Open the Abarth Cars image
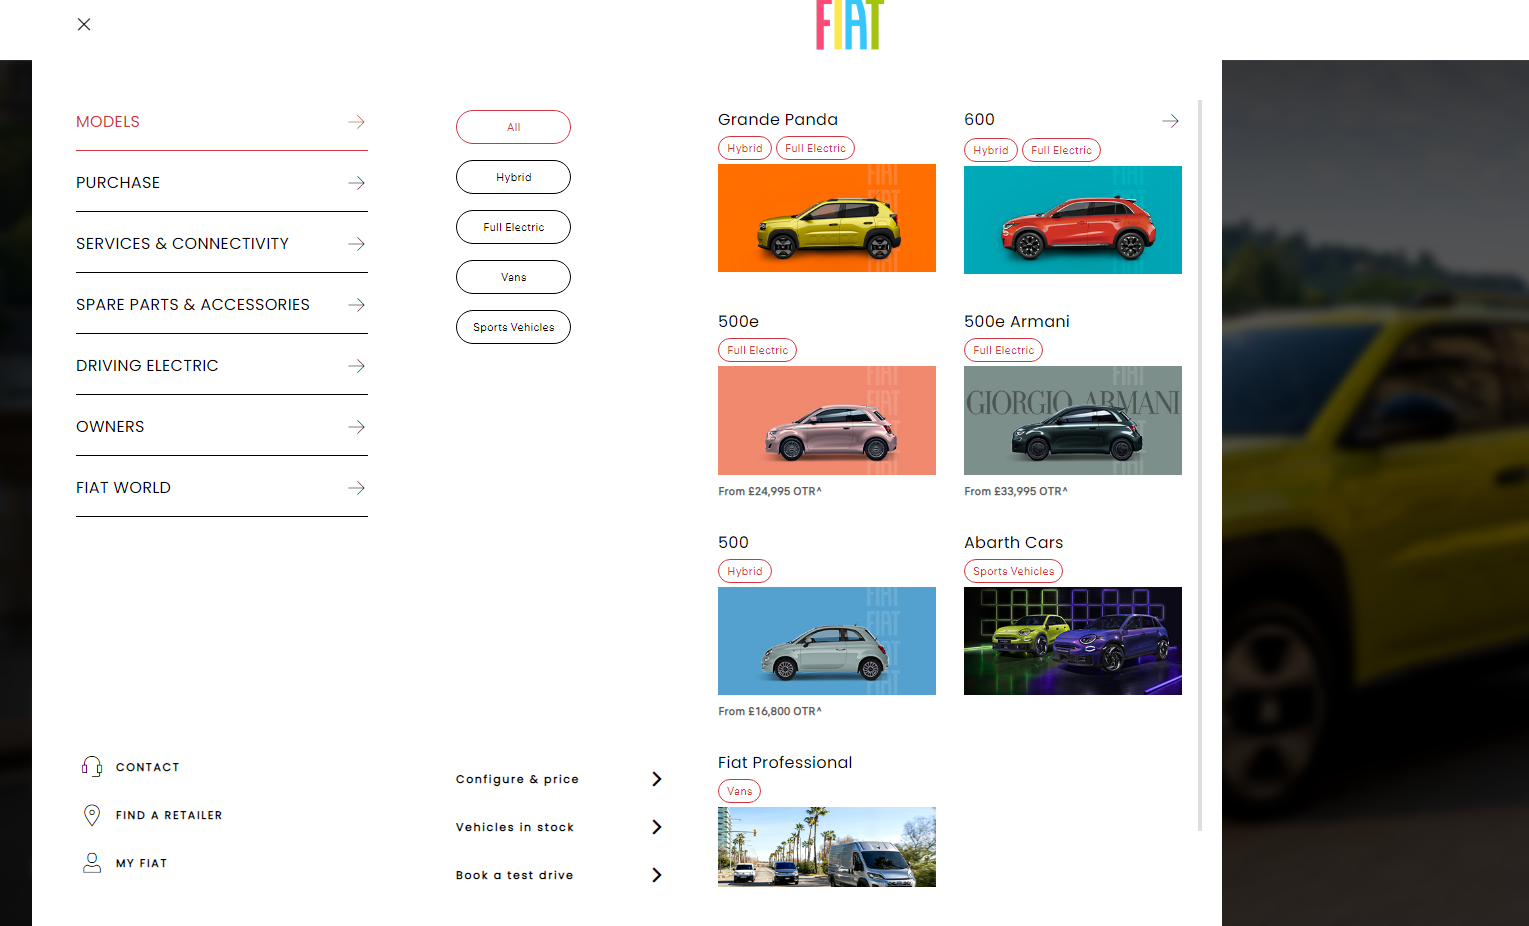This screenshot has height=926, width=1529. point(1073,641)
